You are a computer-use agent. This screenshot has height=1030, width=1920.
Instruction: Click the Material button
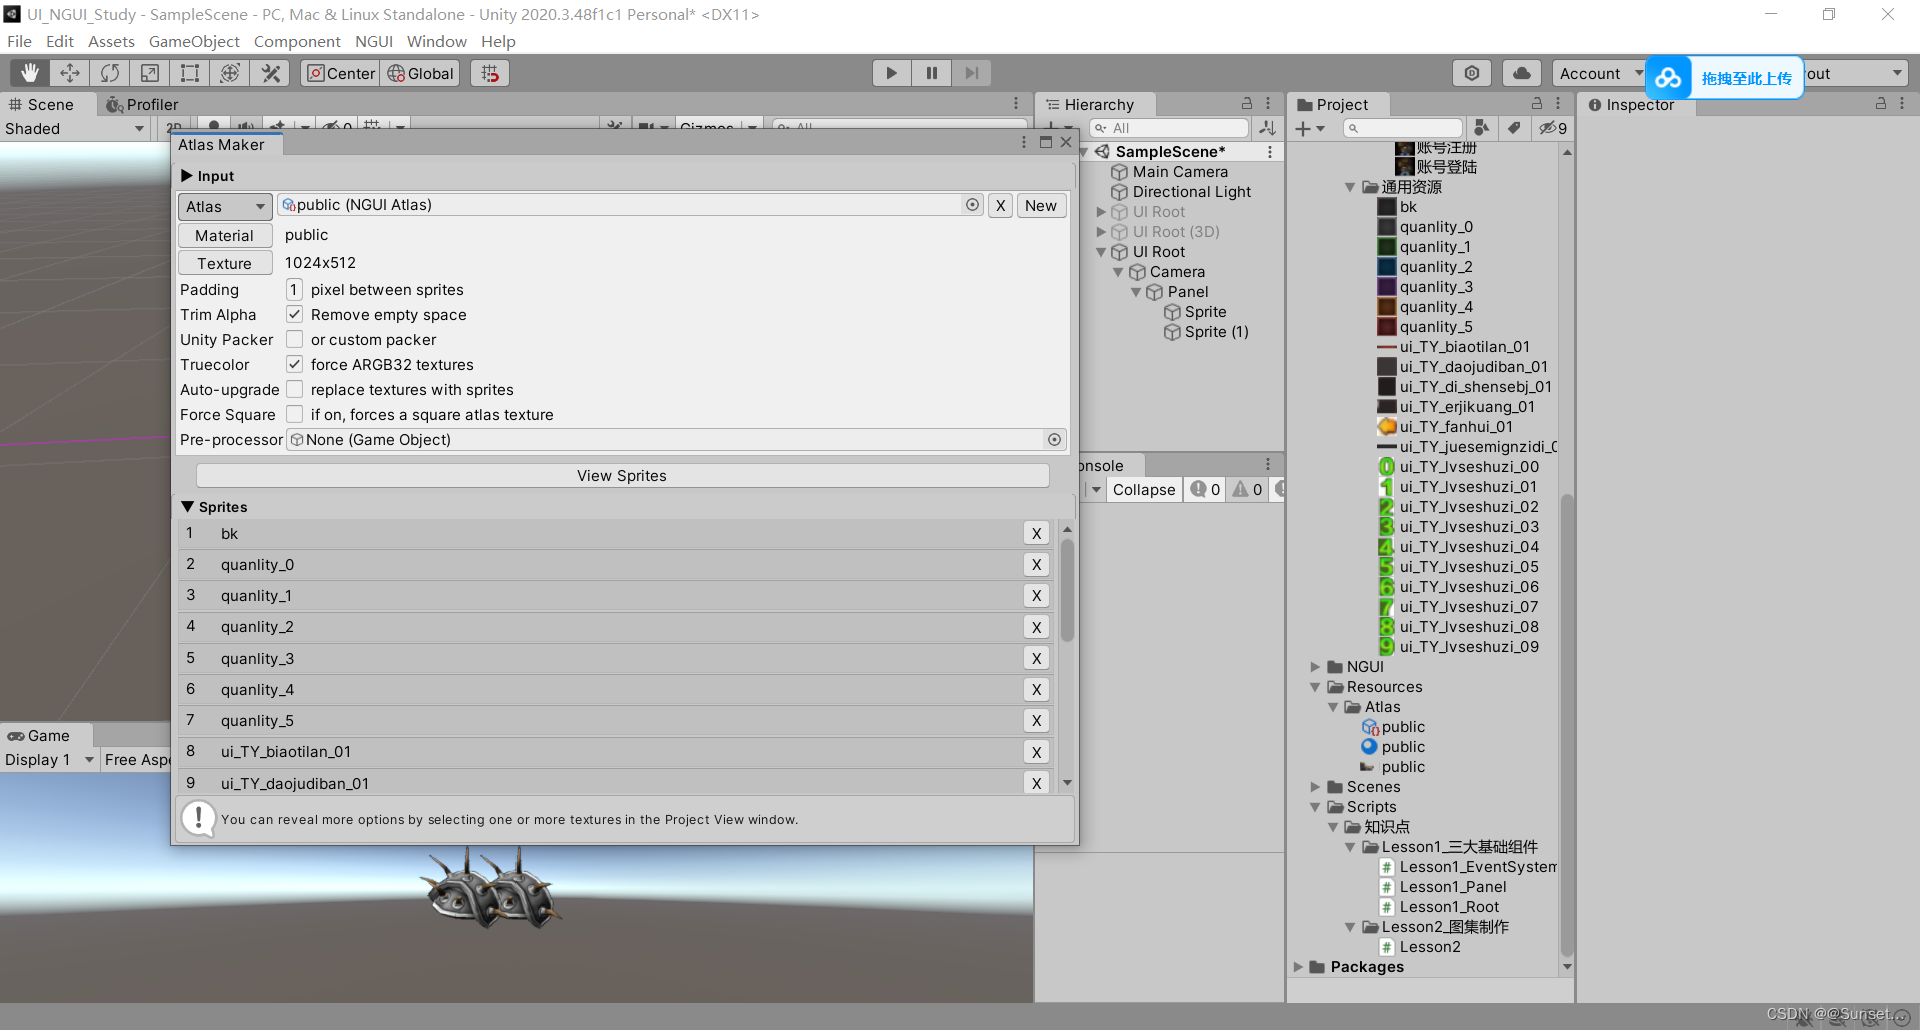pyautogui.click(x=225, y=235)
